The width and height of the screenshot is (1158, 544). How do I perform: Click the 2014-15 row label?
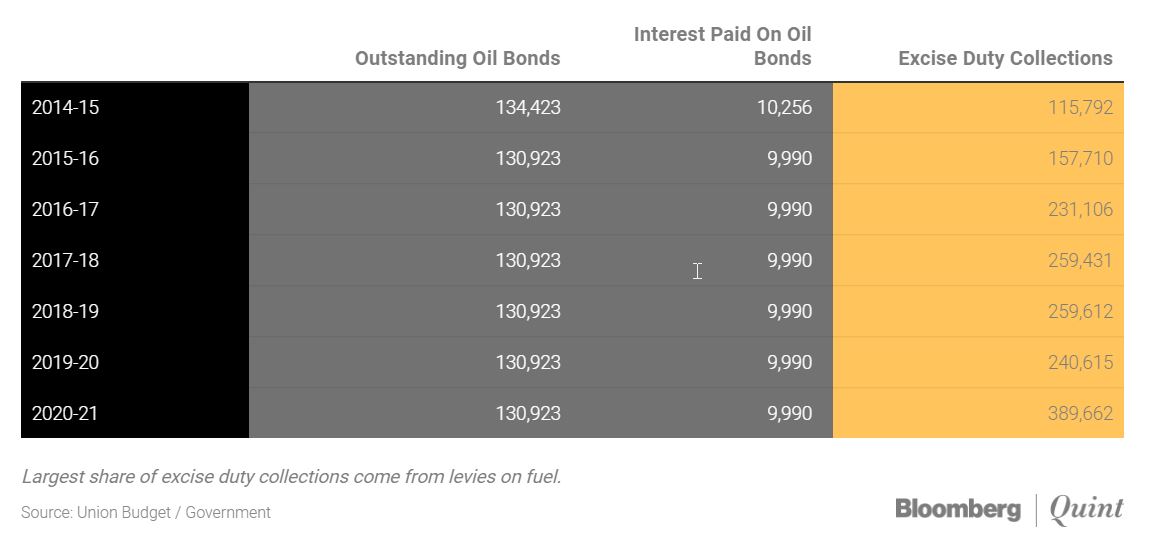coord(65,108)
